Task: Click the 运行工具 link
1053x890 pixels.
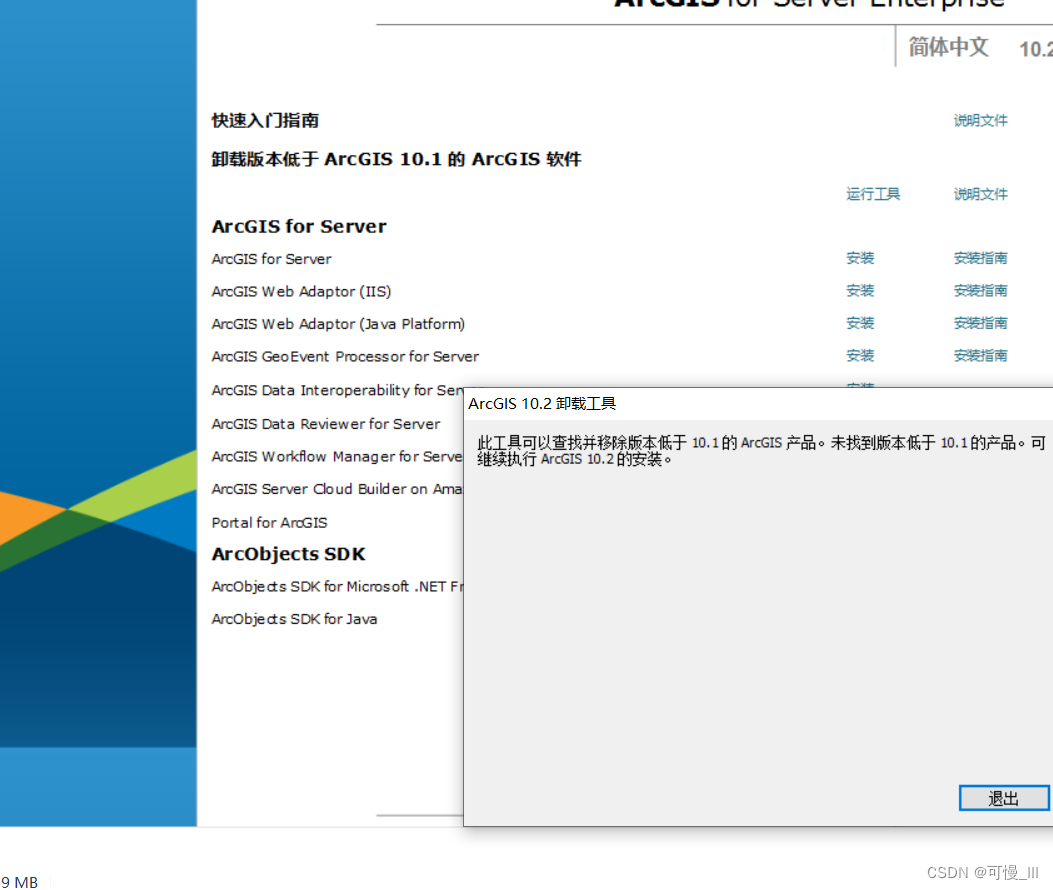Action: 872,194
